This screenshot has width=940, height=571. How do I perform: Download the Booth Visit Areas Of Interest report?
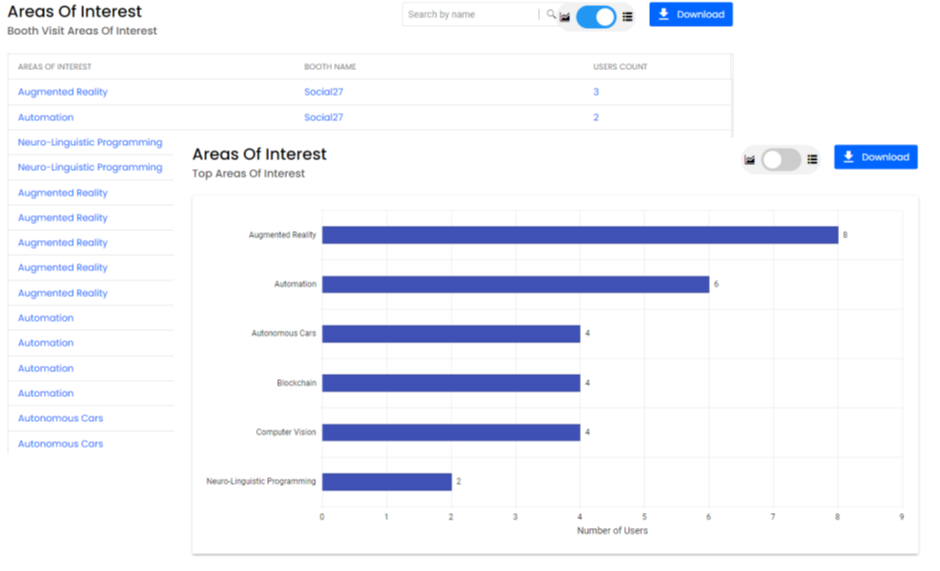[690, 15]
